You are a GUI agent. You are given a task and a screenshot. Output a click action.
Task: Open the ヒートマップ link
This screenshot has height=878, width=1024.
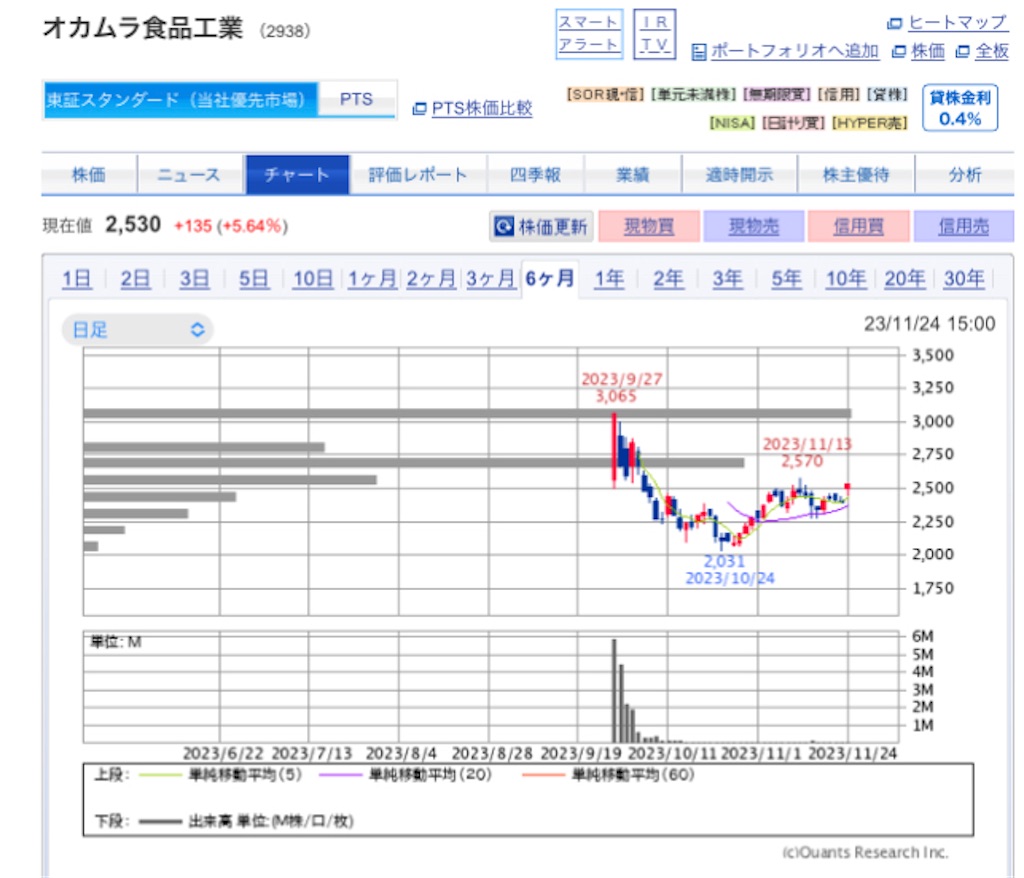tap(957, 23)
